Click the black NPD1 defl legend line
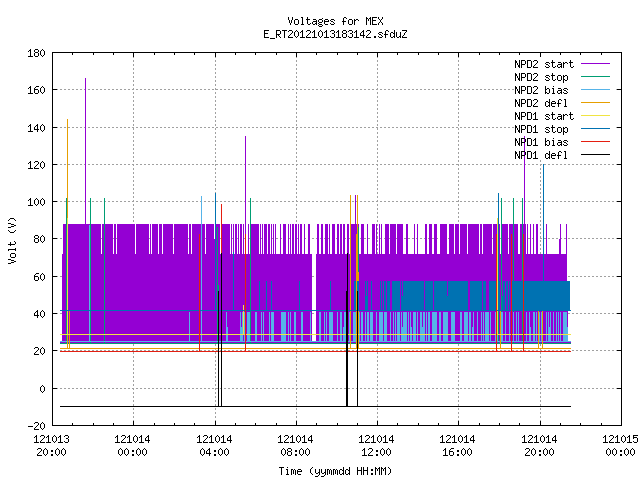The height and width of the screenshot is (480, 640). (x=595, y=155)
